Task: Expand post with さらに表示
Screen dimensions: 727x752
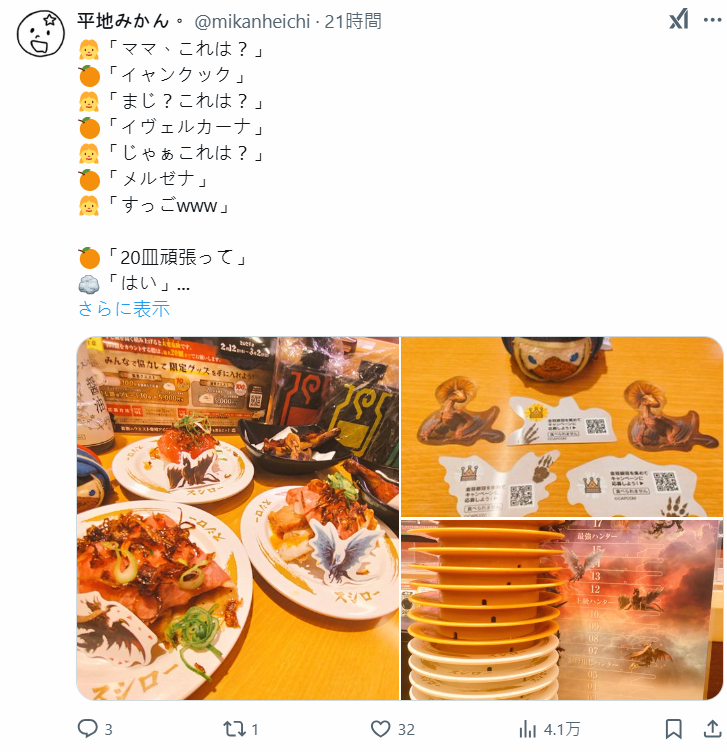Action: coord(124,308)
